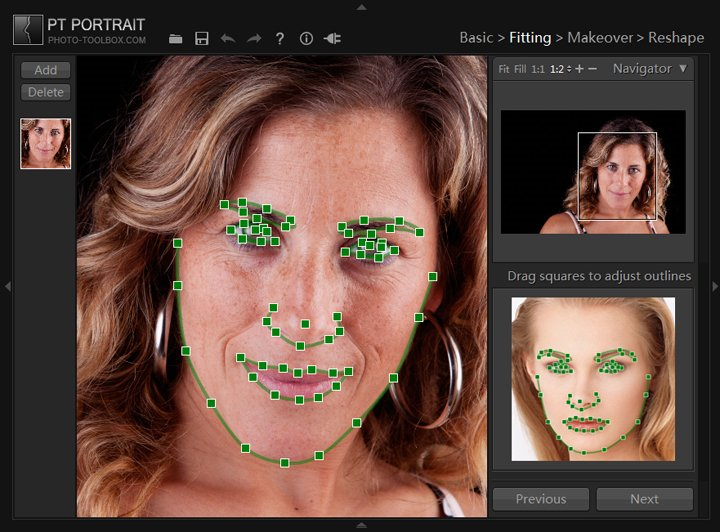Zoom in with the plus icon
The image size is (720, 532).
(x=579, y=69)
